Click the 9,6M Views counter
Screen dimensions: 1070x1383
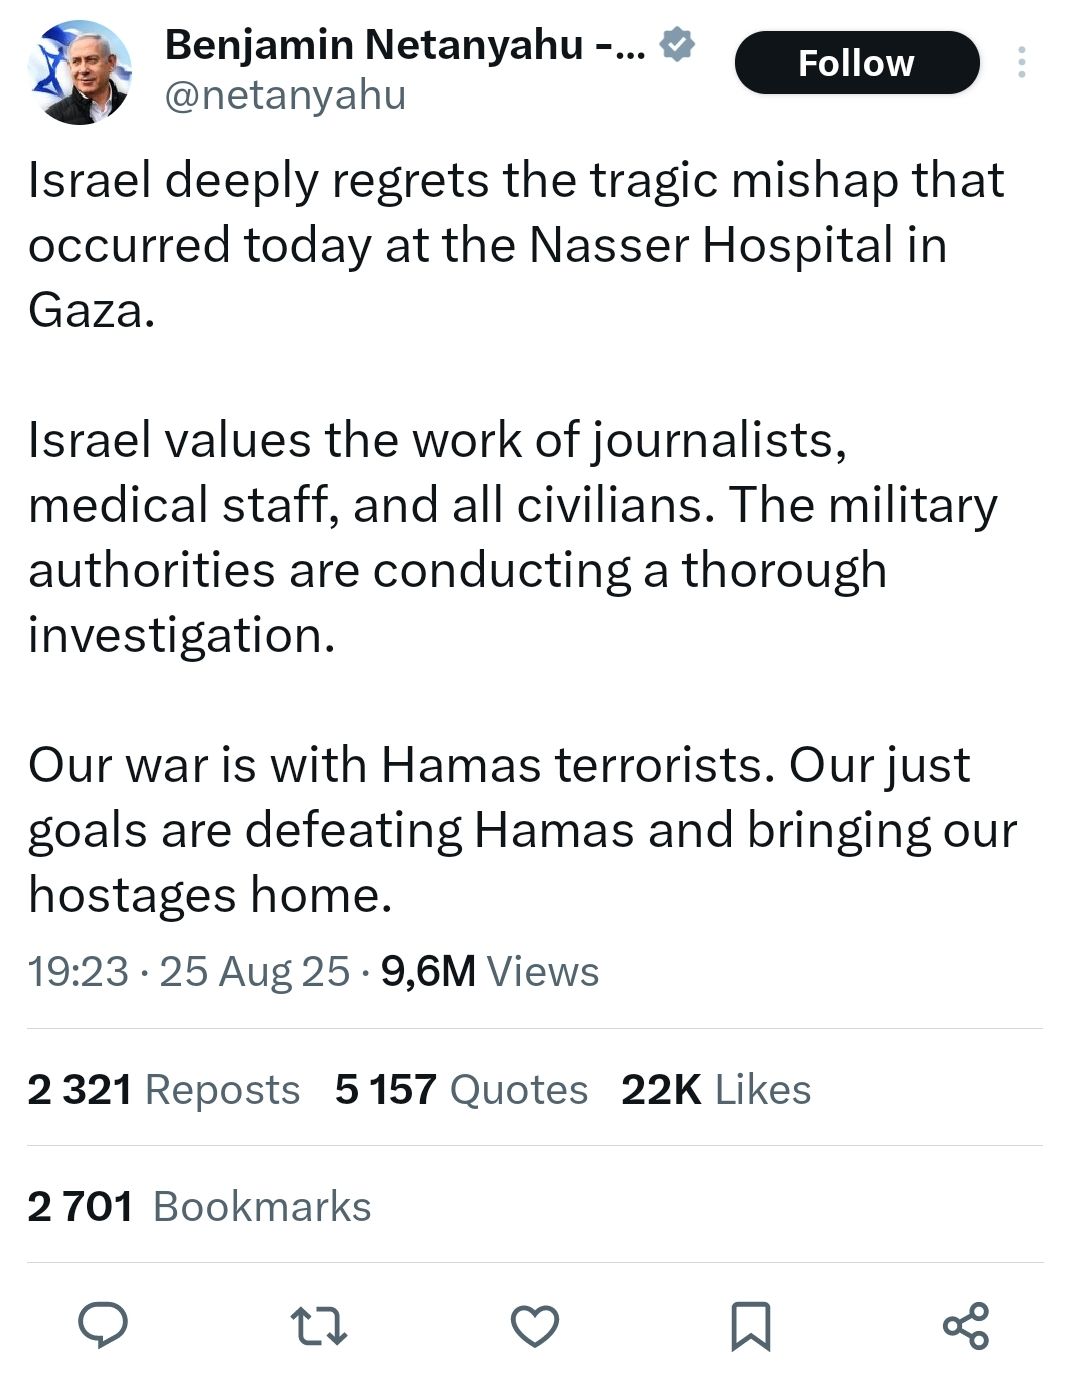click(x=490, y=971)
